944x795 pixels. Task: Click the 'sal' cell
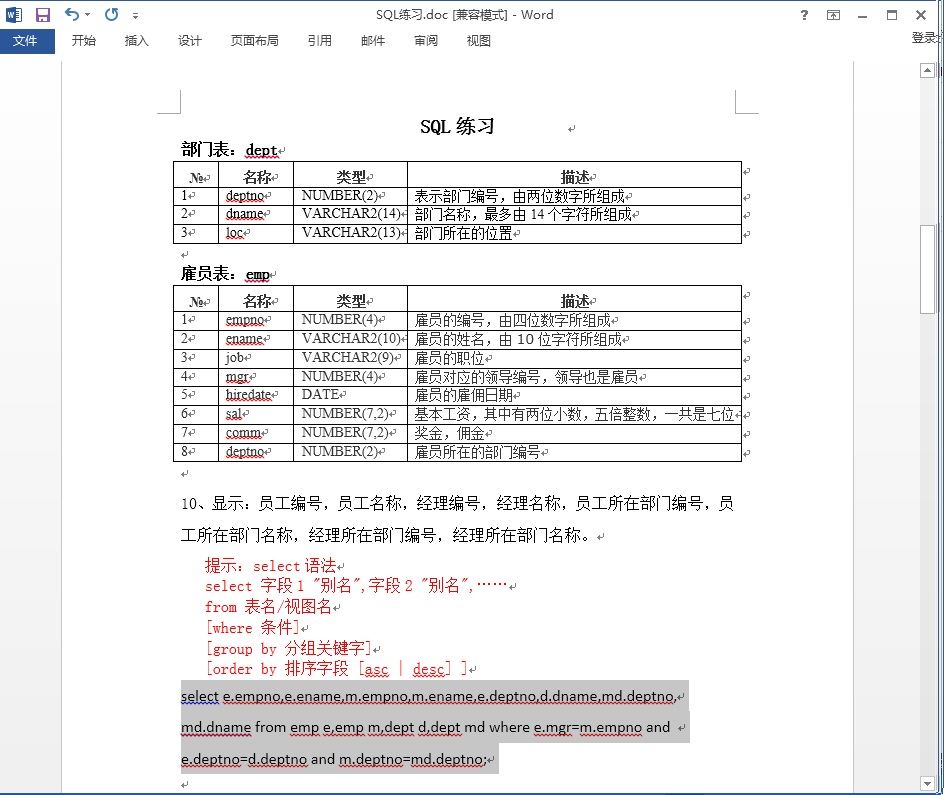coord(256,414)
